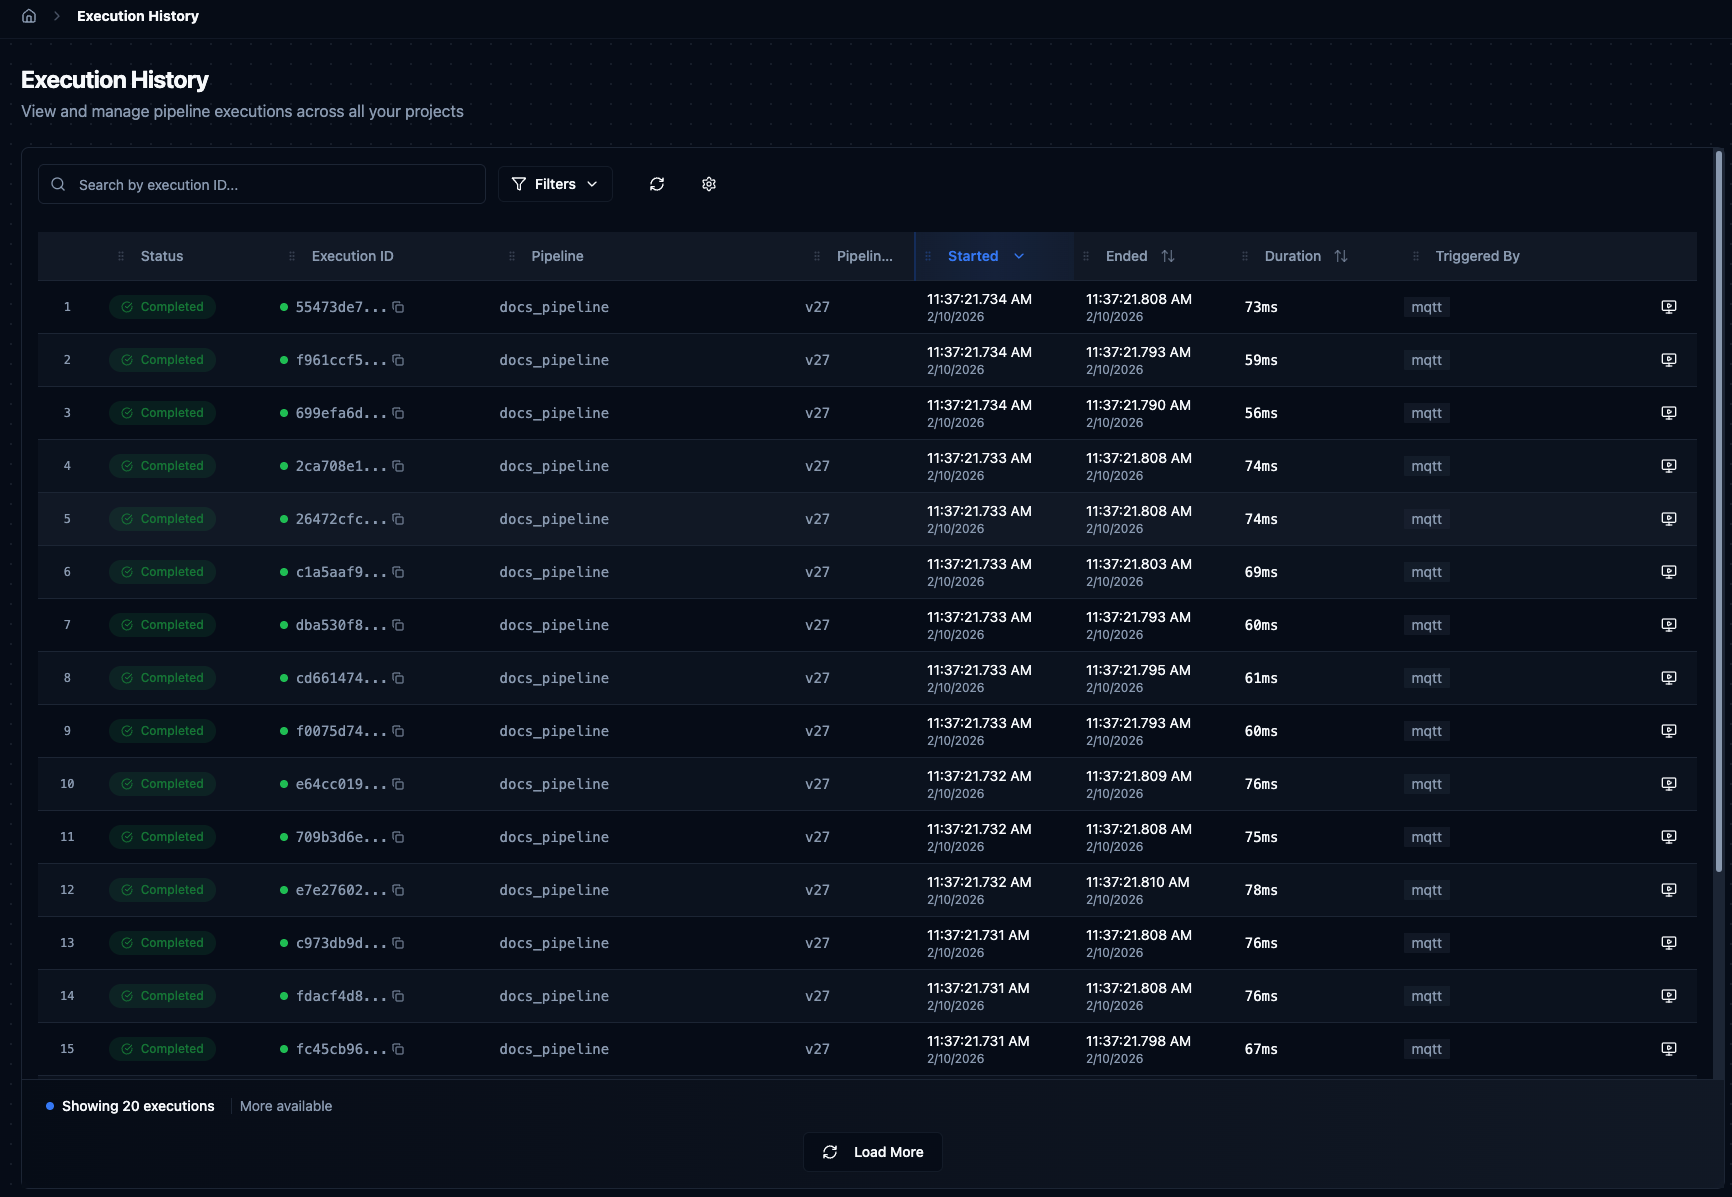The width and height of the screenshot is (1732, 1197).
Task: Copy execution ID 55473de7 using copy icon
Action: pyautogui.click(x=398, y=307)
